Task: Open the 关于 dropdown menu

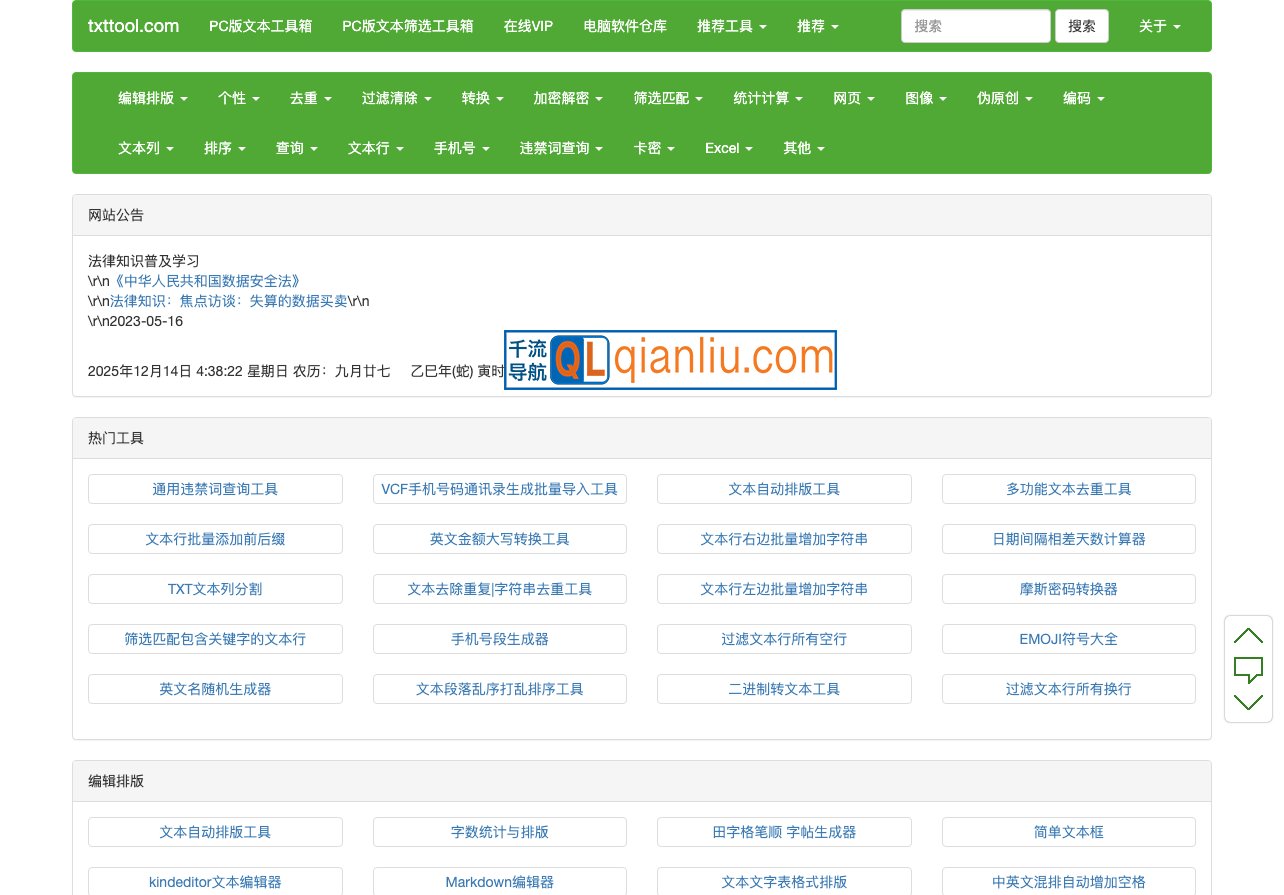Action: pyautogui.click(x=1159, y=26)
